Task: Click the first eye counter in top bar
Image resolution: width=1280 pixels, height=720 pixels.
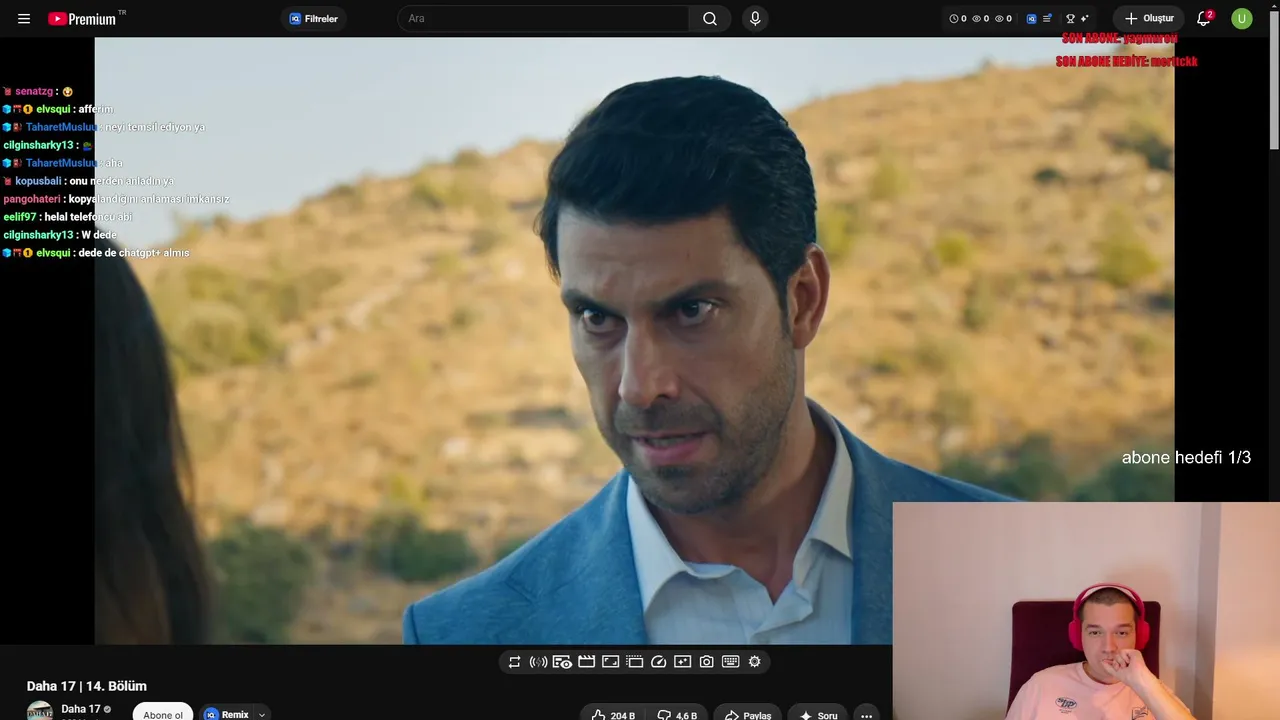Action: pos(980,19)
